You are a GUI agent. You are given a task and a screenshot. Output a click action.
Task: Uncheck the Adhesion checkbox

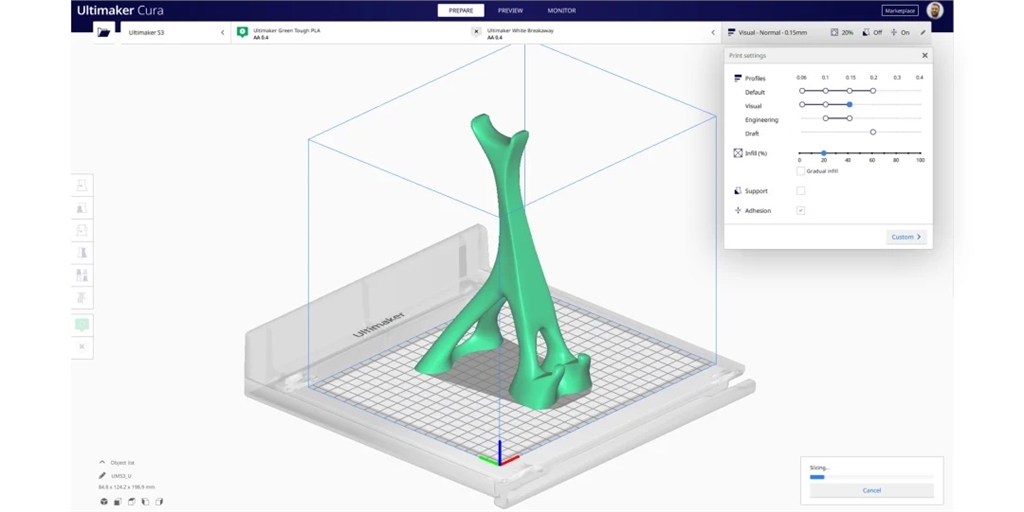(x=801, y=211)
